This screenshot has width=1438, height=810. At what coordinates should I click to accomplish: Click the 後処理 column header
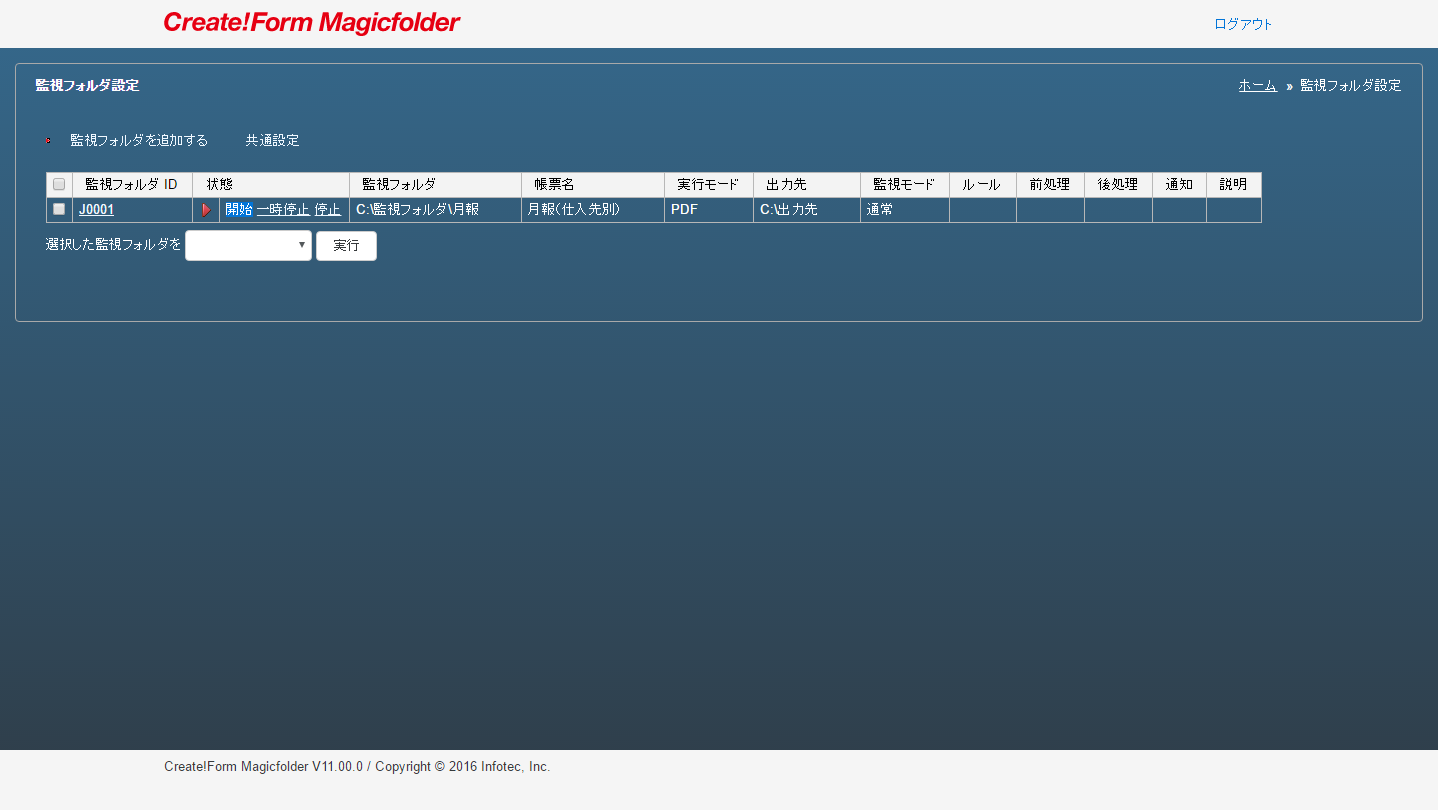tap(1118, 185)
